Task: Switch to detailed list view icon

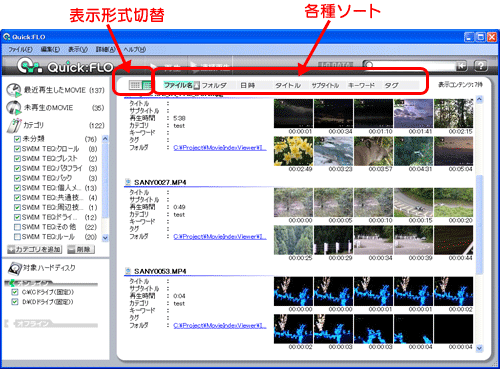Action: pyautogui.click(x=147, y=85)
